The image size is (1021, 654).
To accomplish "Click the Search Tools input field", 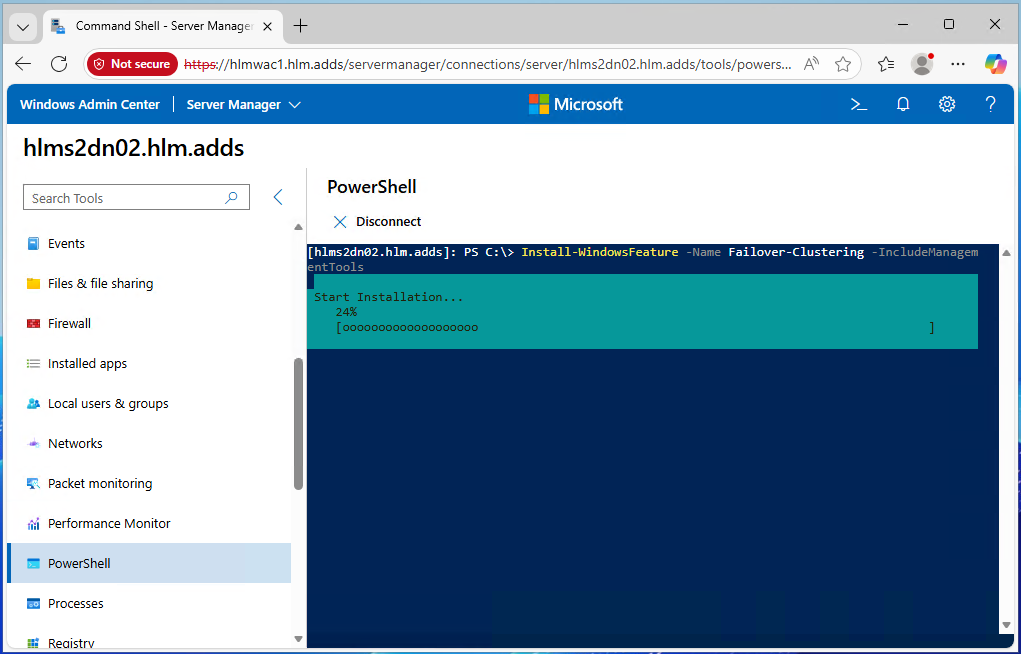I will (x=125, y=198).
